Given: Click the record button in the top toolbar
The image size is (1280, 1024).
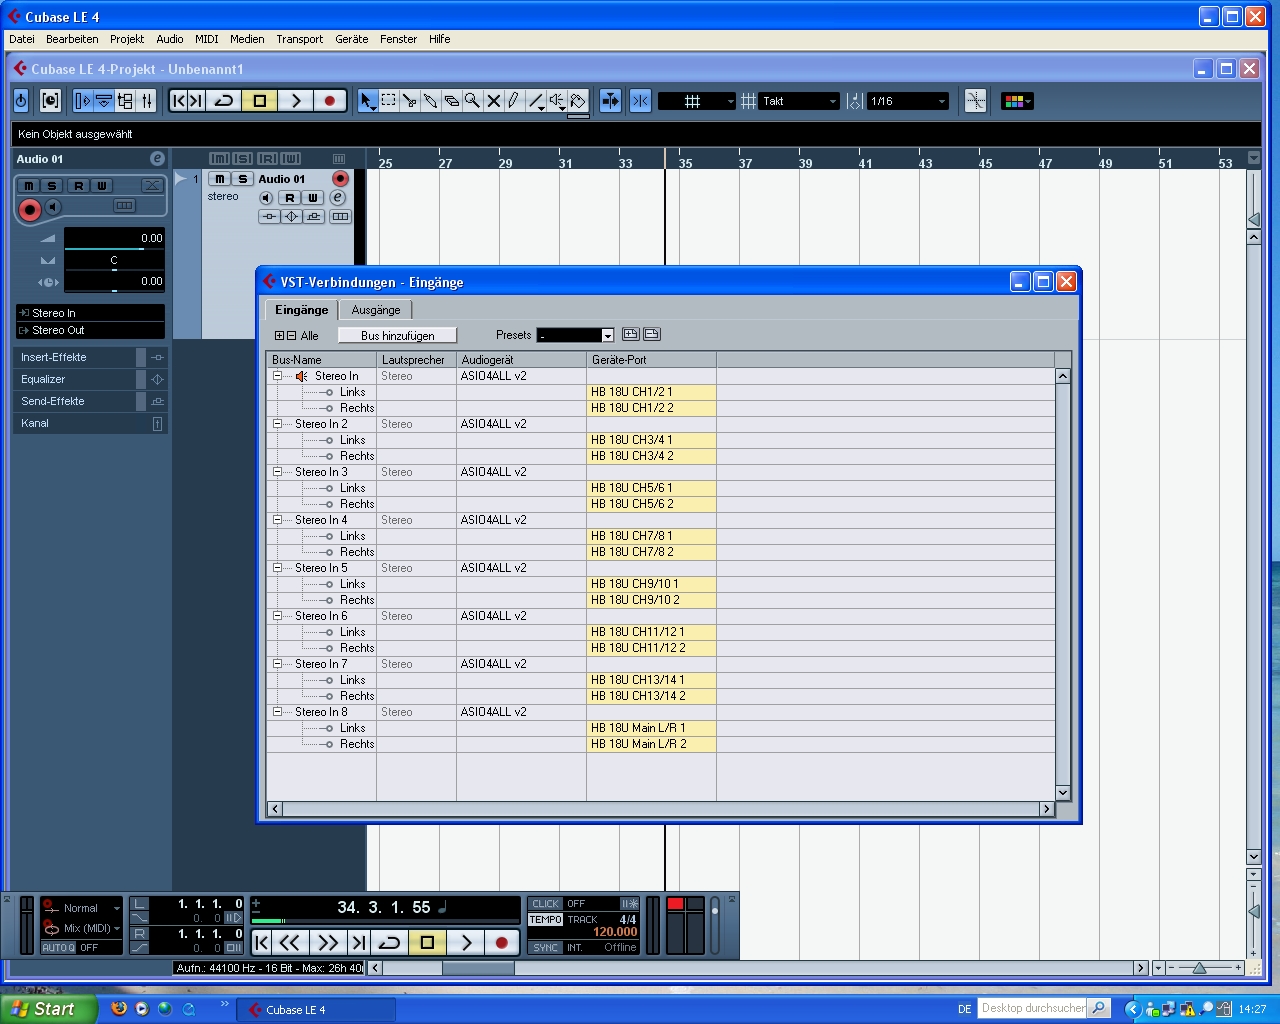Looking at the screenshot, I should tap(329, 101).
